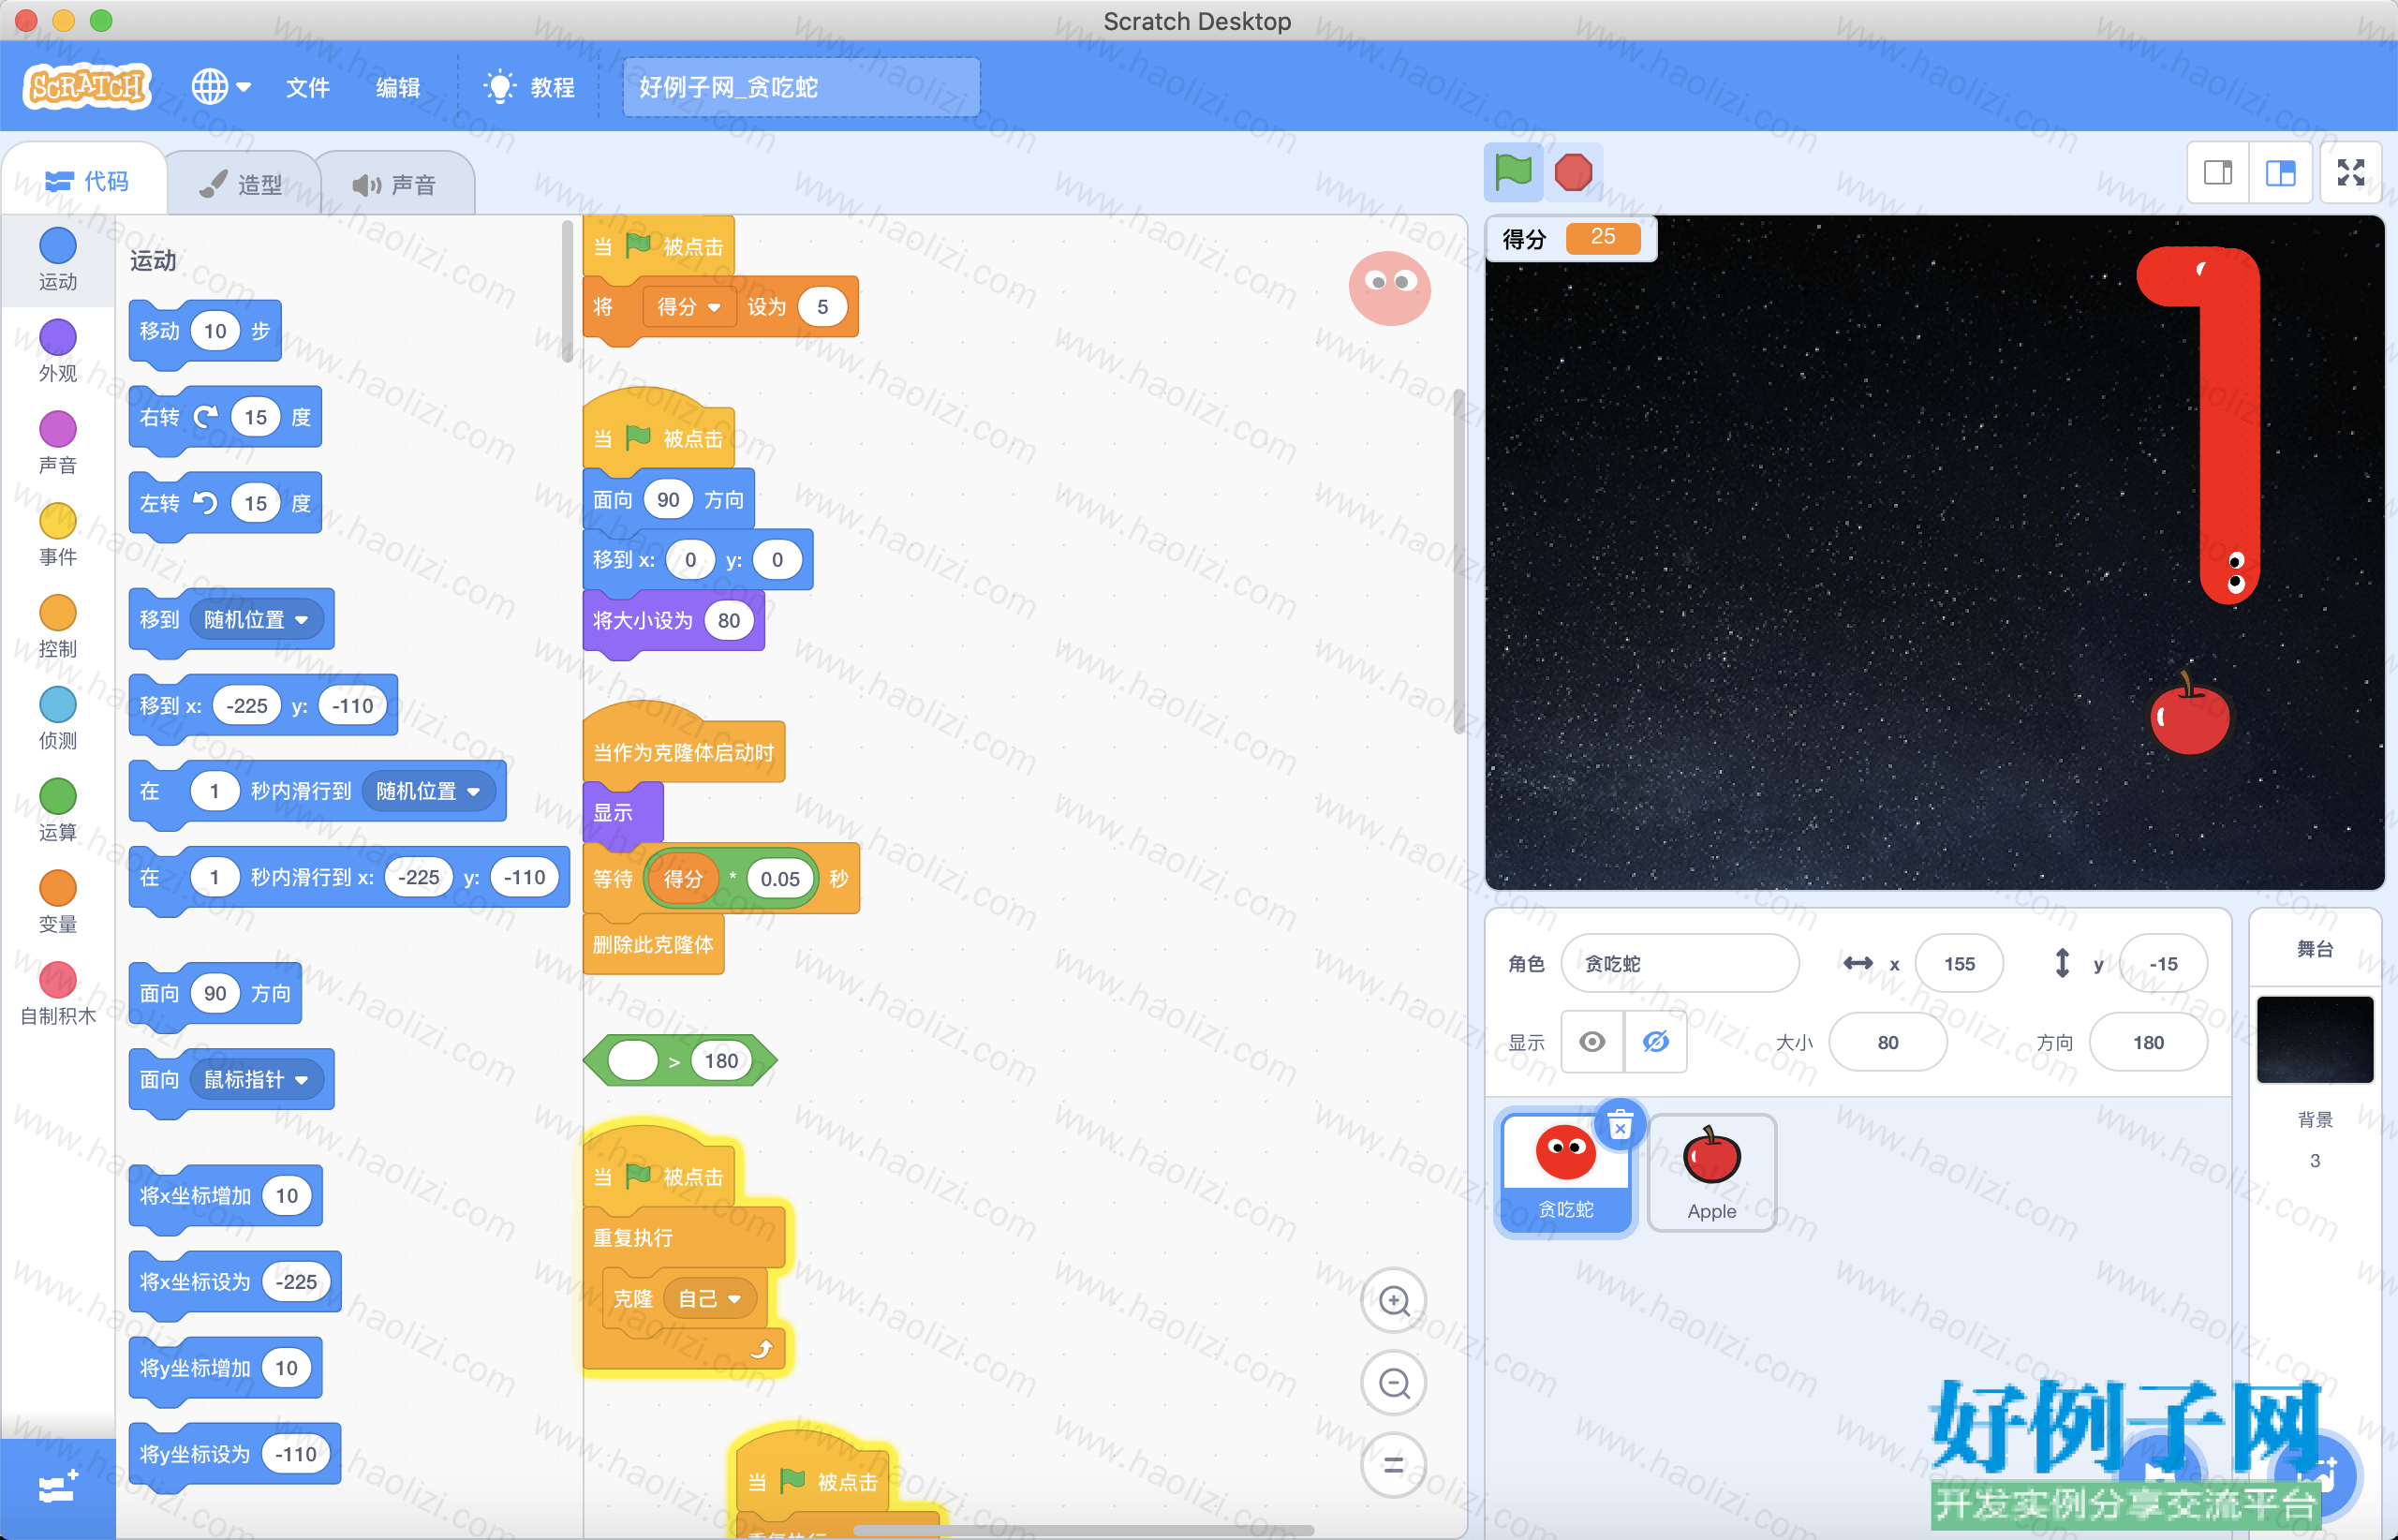Open the 编辑 menu
The height and width of the screenshot is (1540, 2398).
pos(398,87)
